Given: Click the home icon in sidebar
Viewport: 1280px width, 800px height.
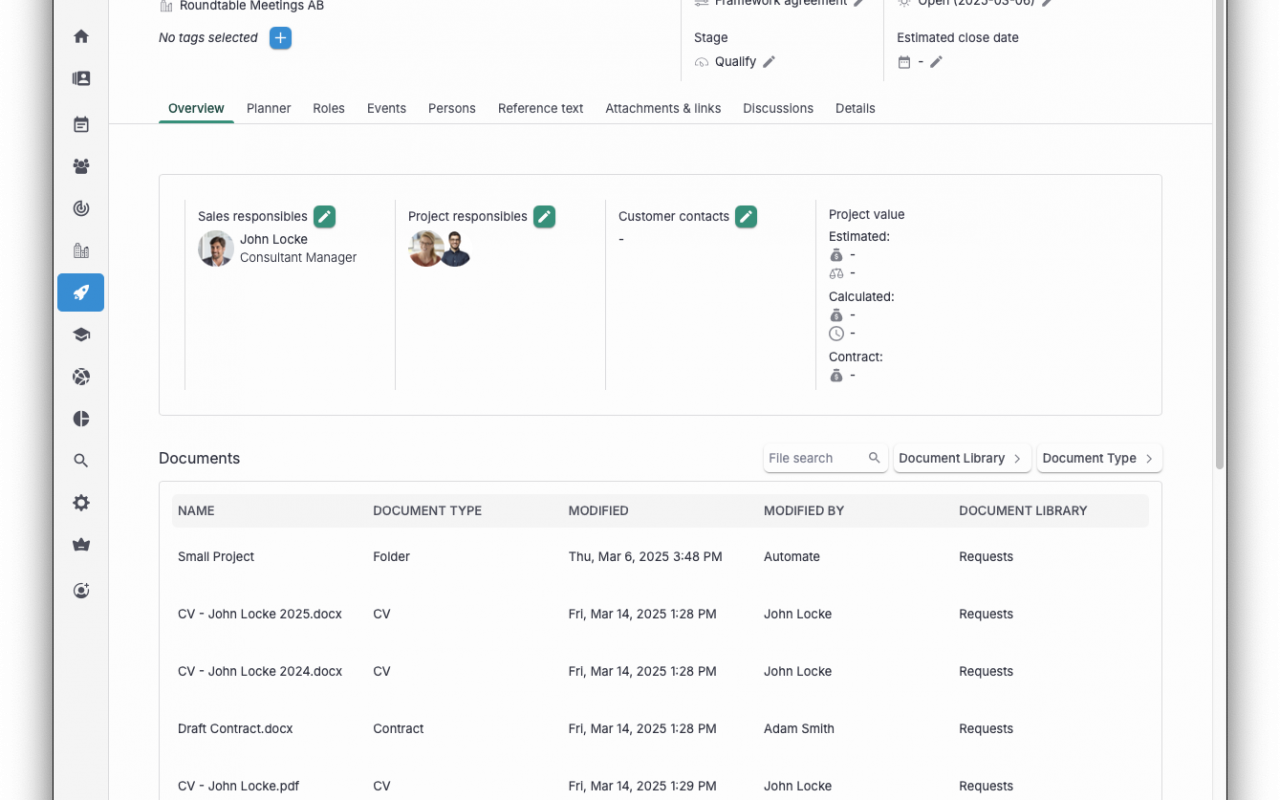Looking at the screenshot, I should 81,37.
